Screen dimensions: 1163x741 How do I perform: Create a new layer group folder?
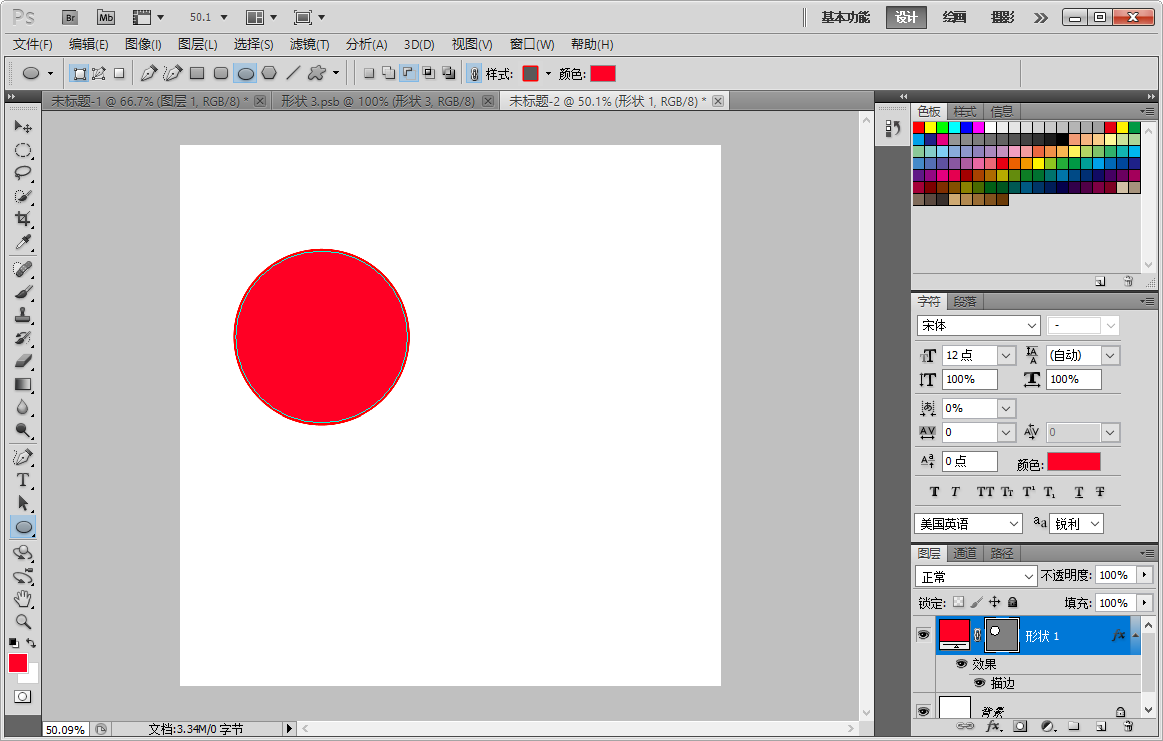tap(1074, 726)
